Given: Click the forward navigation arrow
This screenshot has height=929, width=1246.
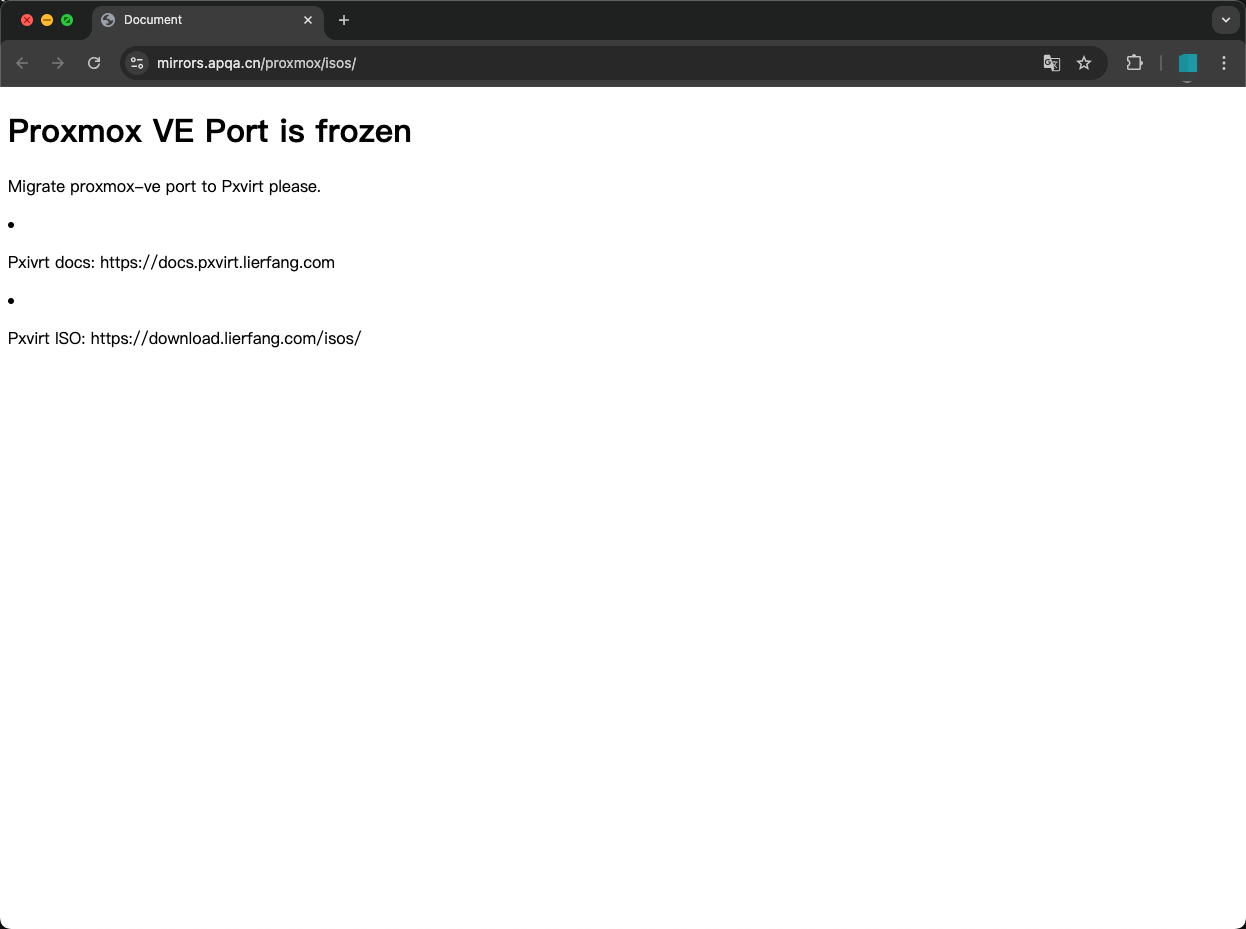Looking at the screenshot, I should 58,63.
